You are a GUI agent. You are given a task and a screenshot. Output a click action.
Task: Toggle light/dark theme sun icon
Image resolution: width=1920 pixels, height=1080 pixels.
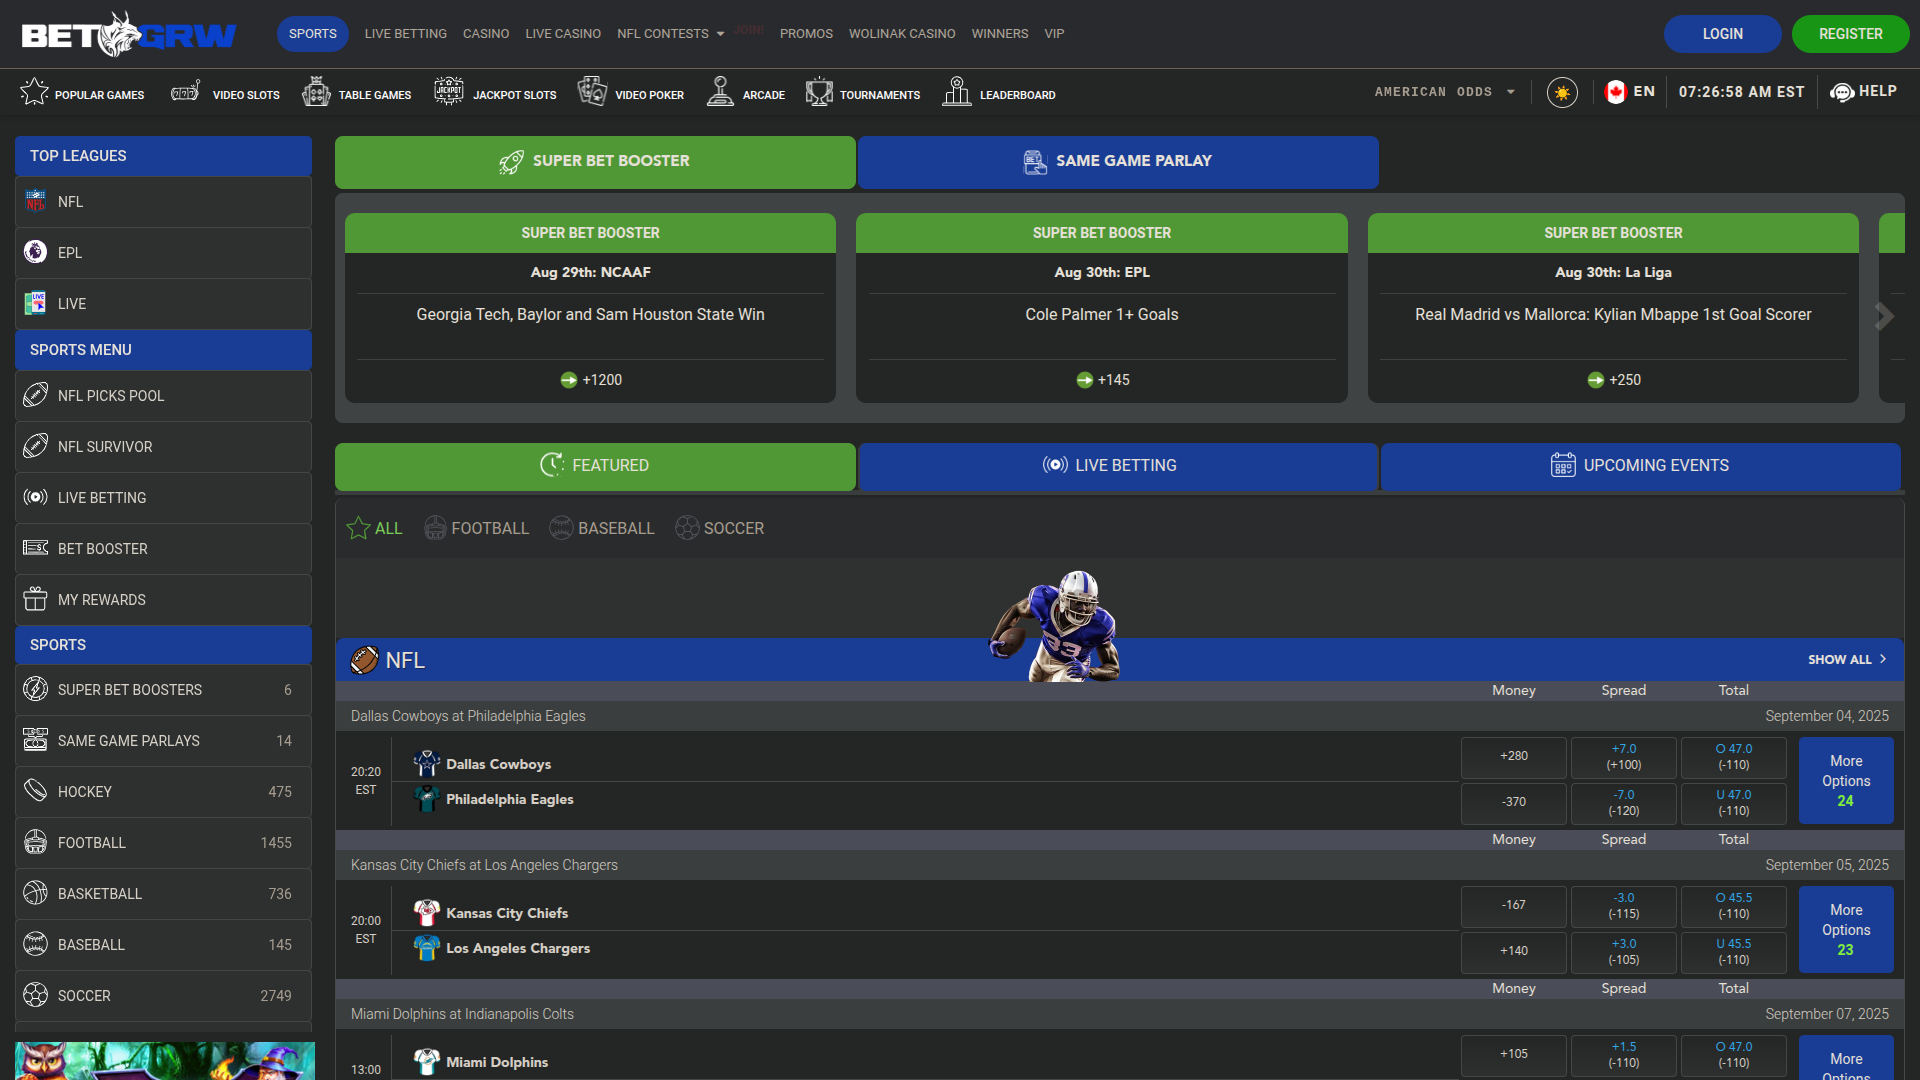click(1562, 92)
